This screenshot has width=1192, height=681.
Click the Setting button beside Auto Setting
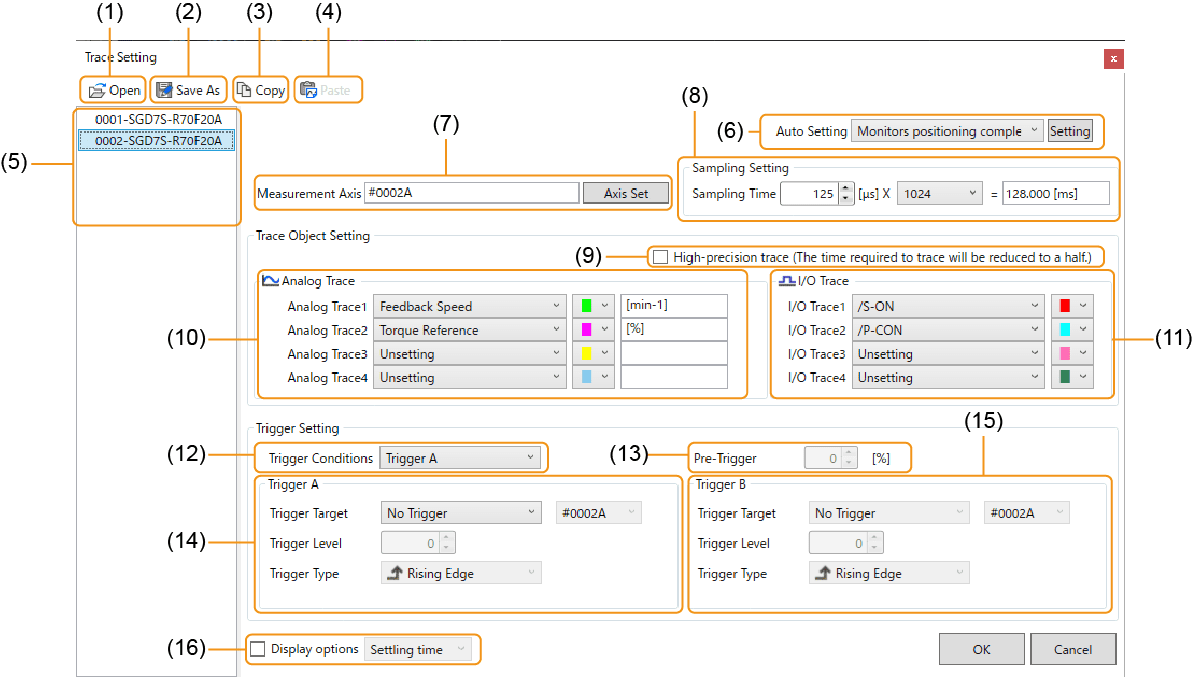click(1069, 131)
